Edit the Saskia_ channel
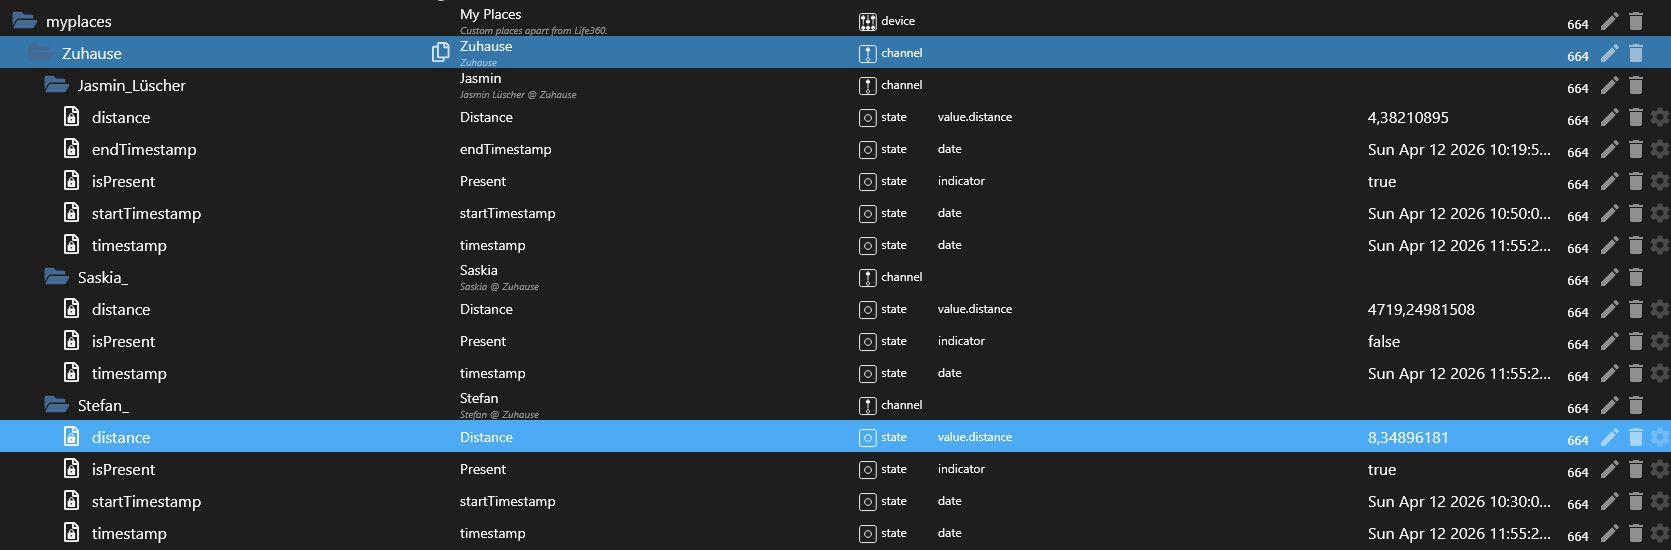Viewport: 1671px width, 550px height. click(x=1609, y=277)
